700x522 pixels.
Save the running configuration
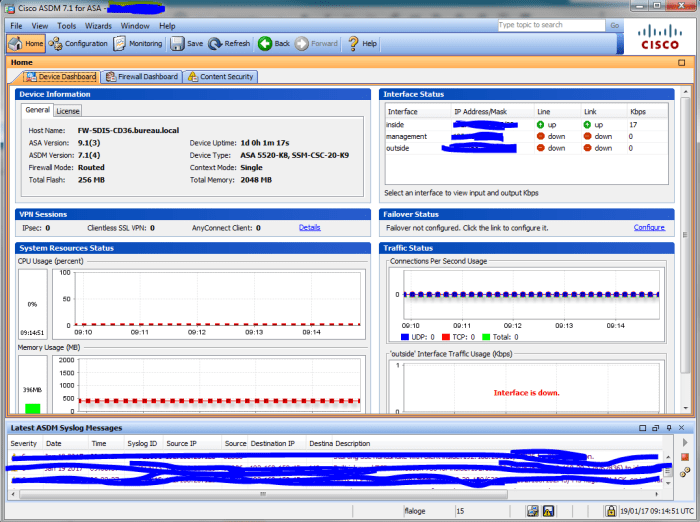pyautogui.click(x=187, y=44)
